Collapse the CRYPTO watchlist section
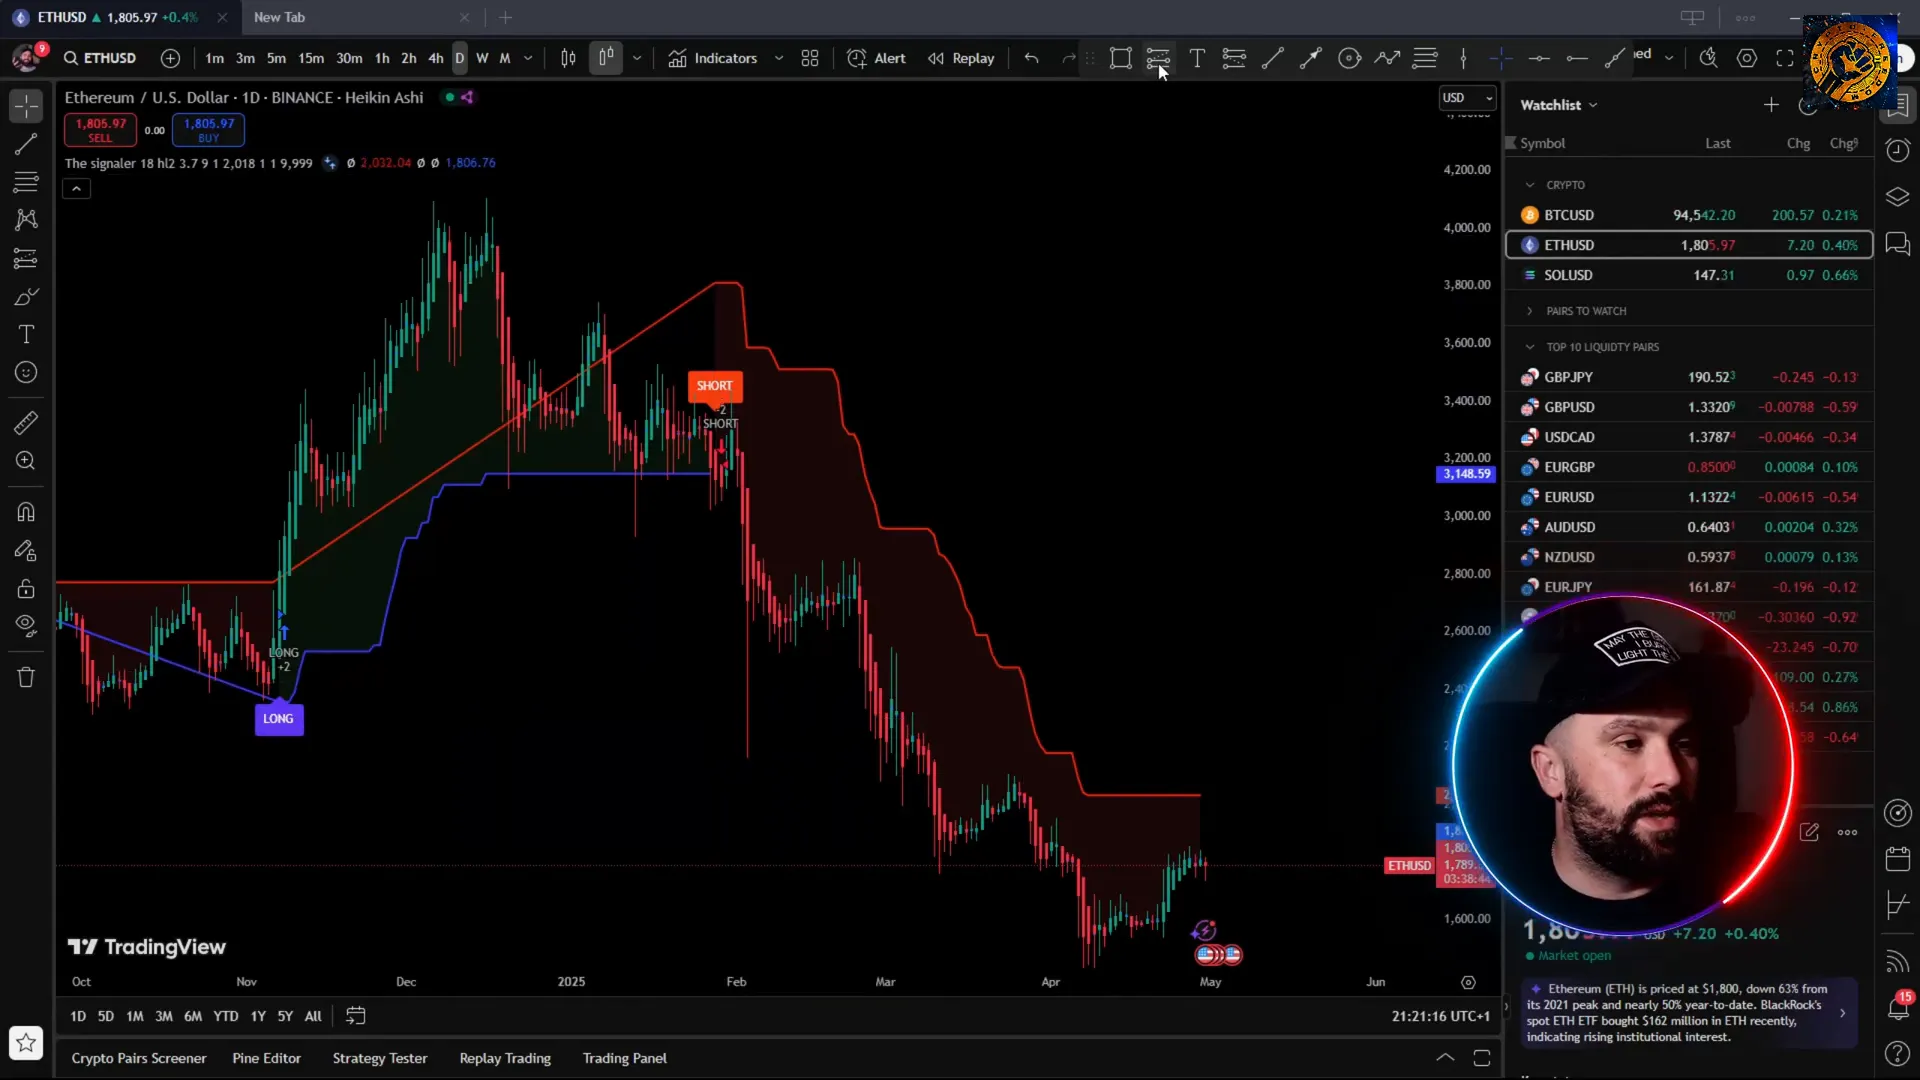Viewport: 1920px width, 1080px height. [1530, 185]
